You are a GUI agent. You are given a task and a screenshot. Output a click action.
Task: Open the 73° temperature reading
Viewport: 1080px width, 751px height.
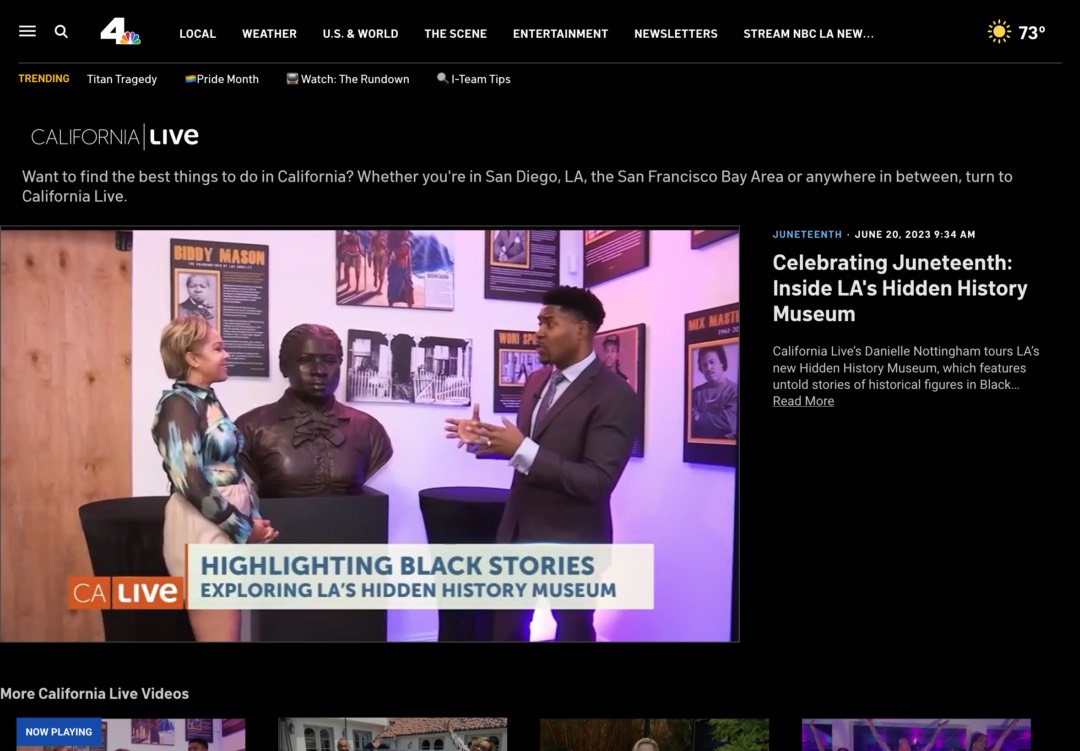[1032, 33]
